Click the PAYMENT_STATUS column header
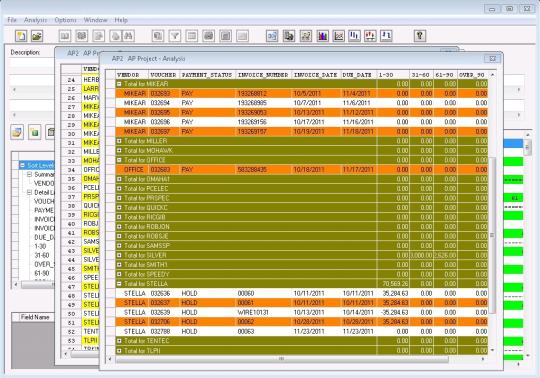 [207, 75]
